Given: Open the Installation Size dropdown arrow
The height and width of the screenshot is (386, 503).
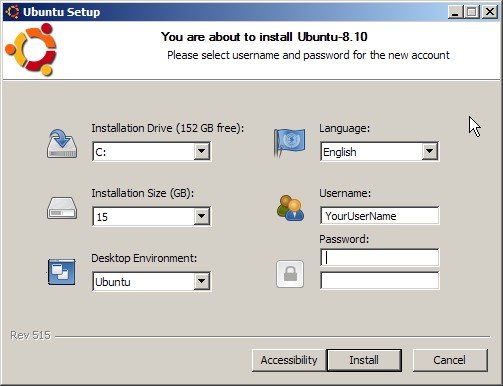Looking at the screenshot, I should 201,216.
